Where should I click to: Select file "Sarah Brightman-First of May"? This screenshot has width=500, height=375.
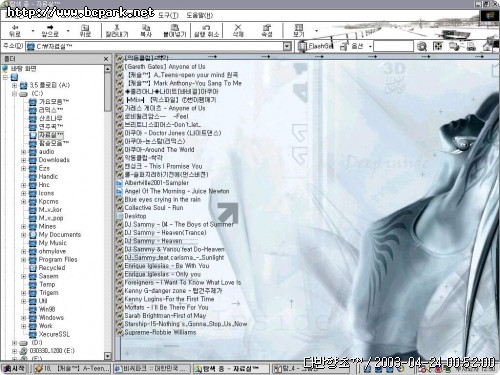click(x=165, y=316)
